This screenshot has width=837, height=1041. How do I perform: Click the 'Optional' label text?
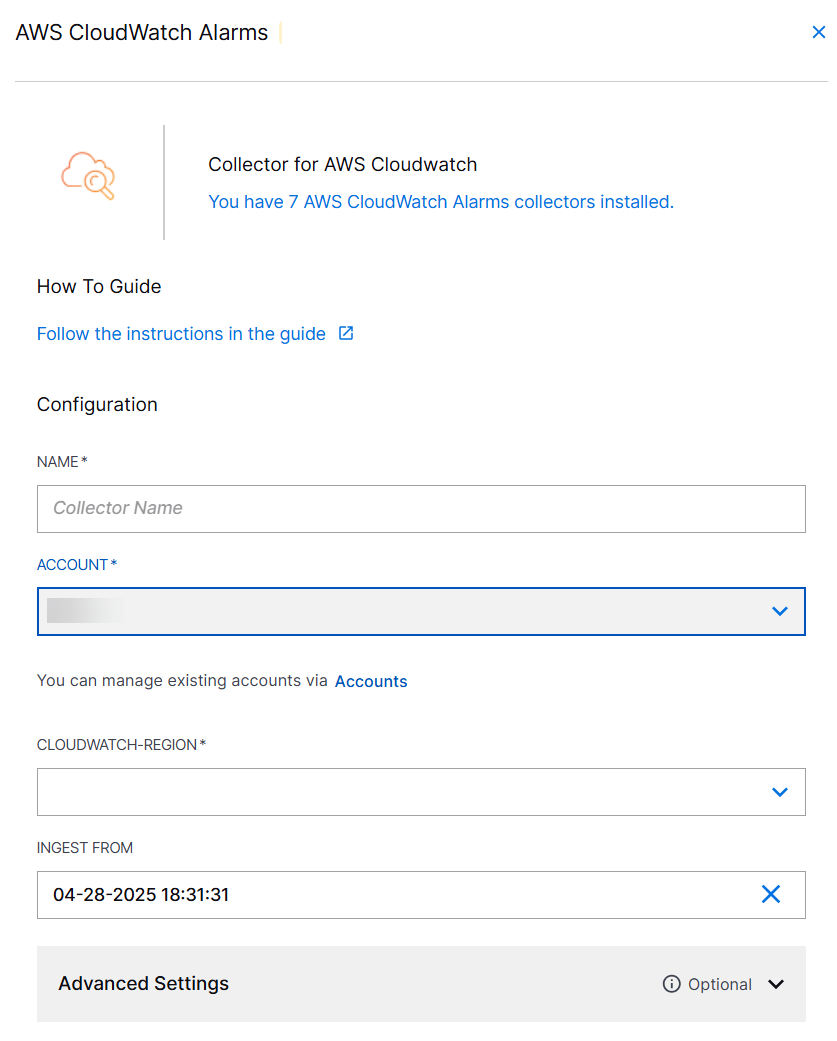tap(720, 985)
